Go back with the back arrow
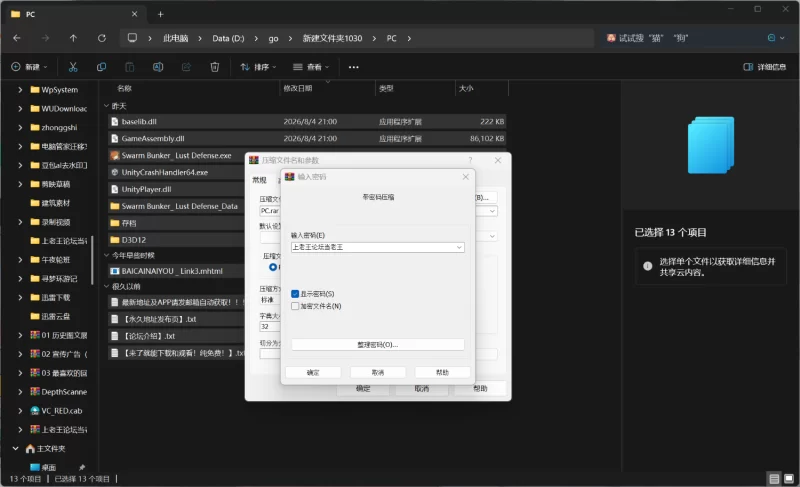The width and height of the screenshot is (800, 487). point(17,38)
